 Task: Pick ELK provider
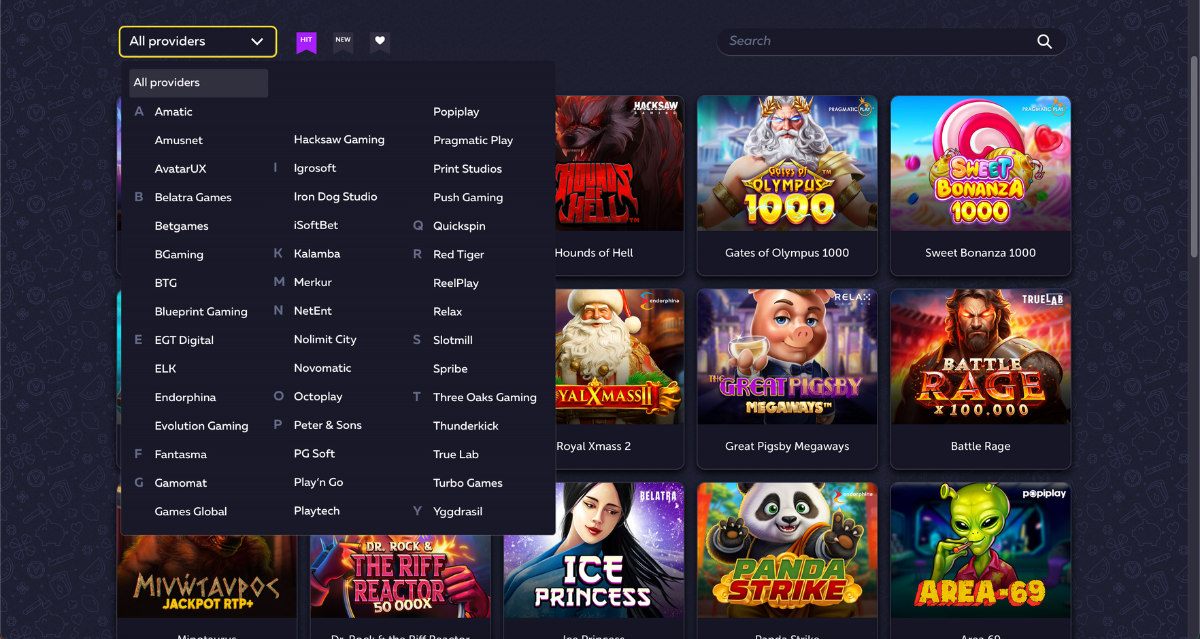[x=166, y=369]
